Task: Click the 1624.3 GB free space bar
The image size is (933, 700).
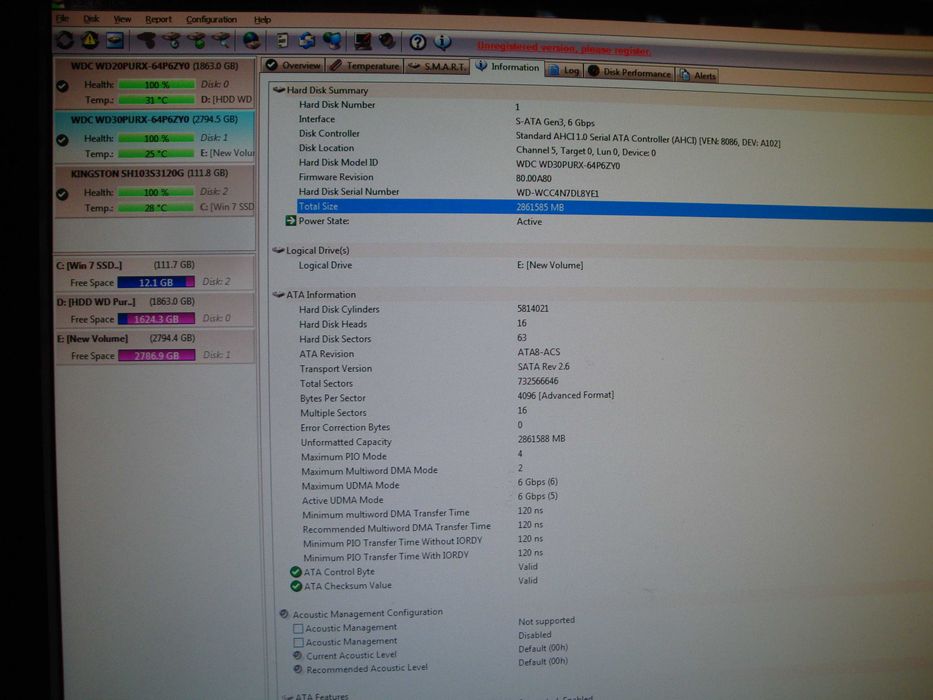Action: pyautogui.click(x=156, y=319)
